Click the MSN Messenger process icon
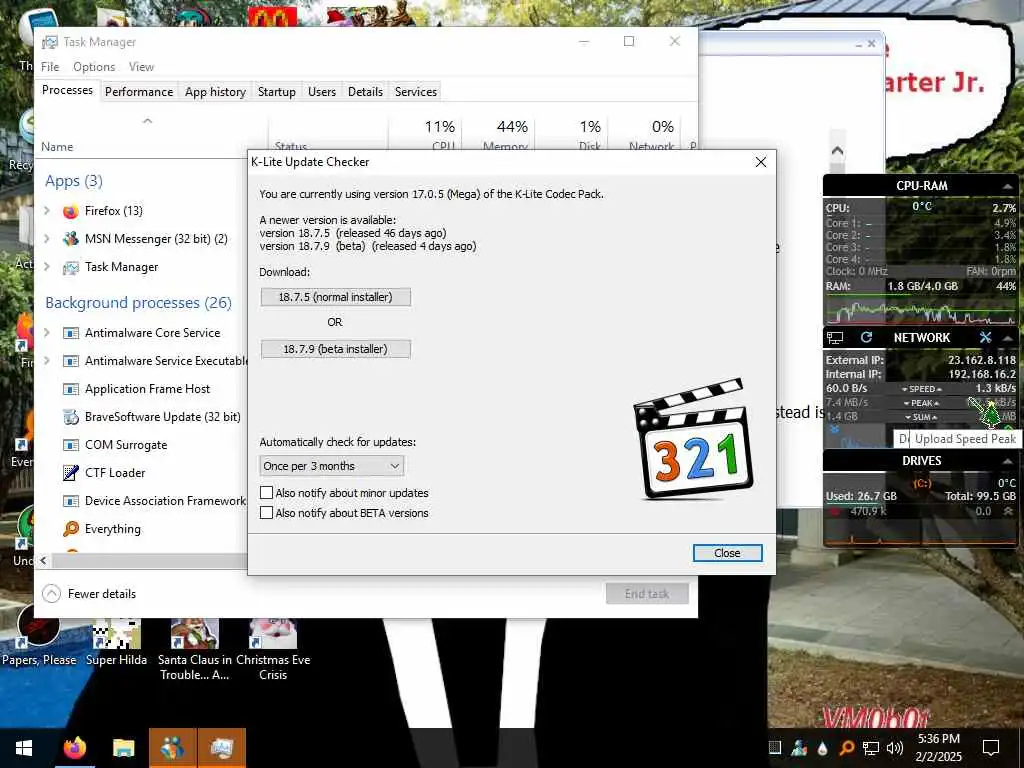1024x768 pixels. click(71, 239)
